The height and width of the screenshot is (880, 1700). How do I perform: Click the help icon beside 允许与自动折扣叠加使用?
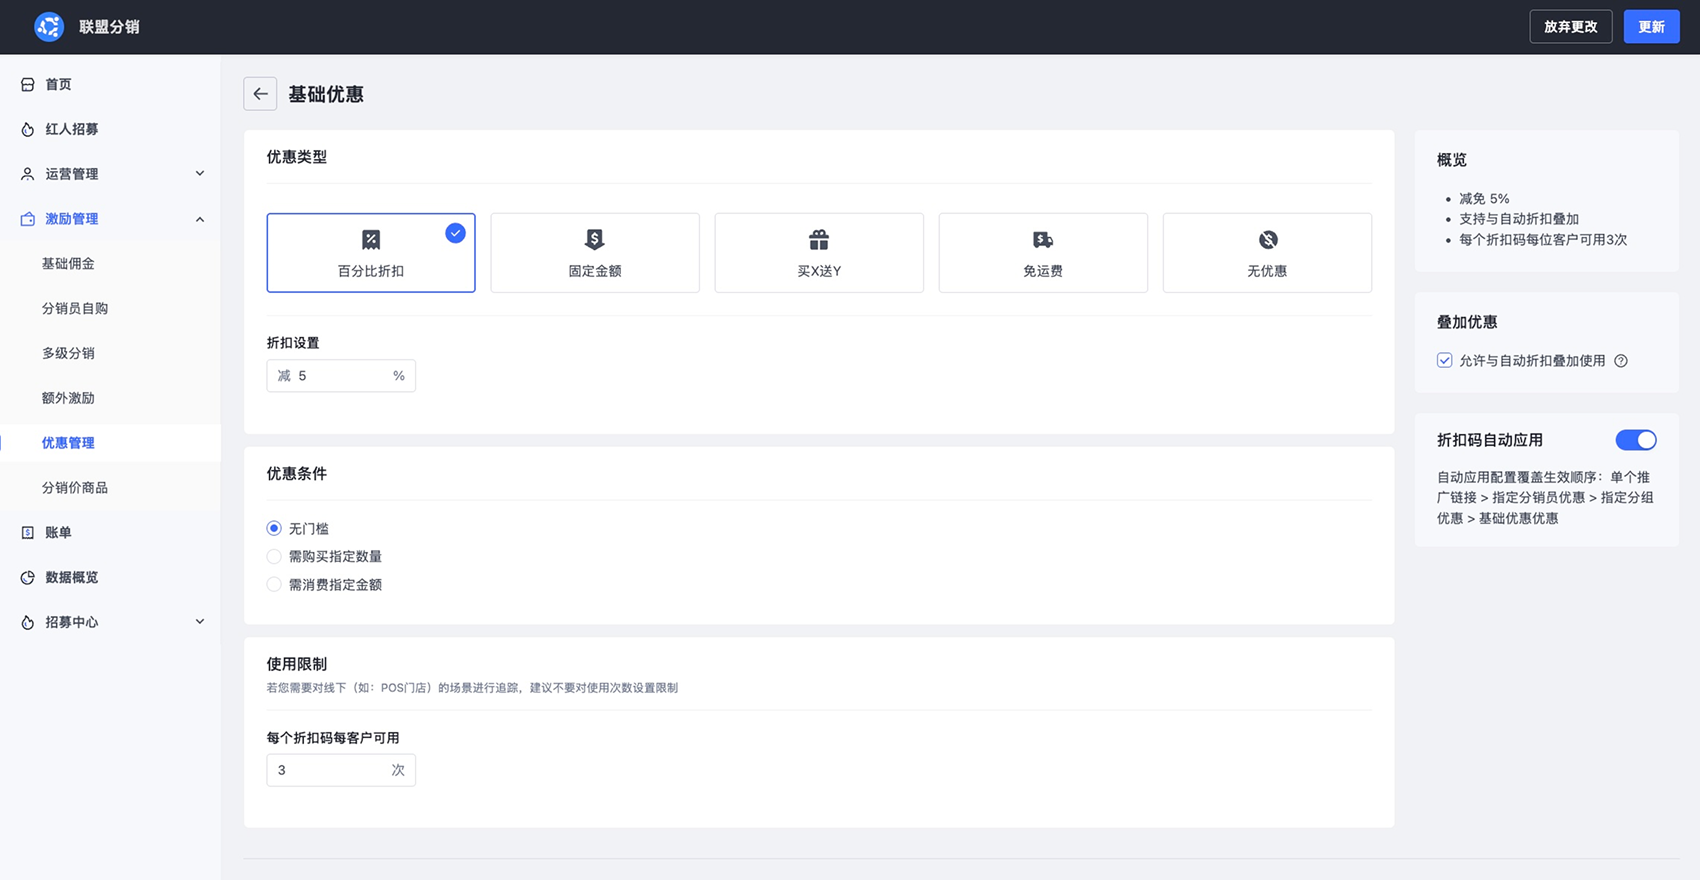pyautogui.click(x=1621, y=361)
